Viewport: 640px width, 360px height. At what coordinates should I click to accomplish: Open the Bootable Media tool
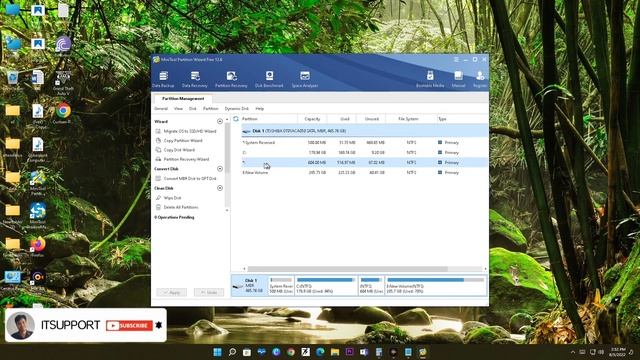tap(430, 79)
